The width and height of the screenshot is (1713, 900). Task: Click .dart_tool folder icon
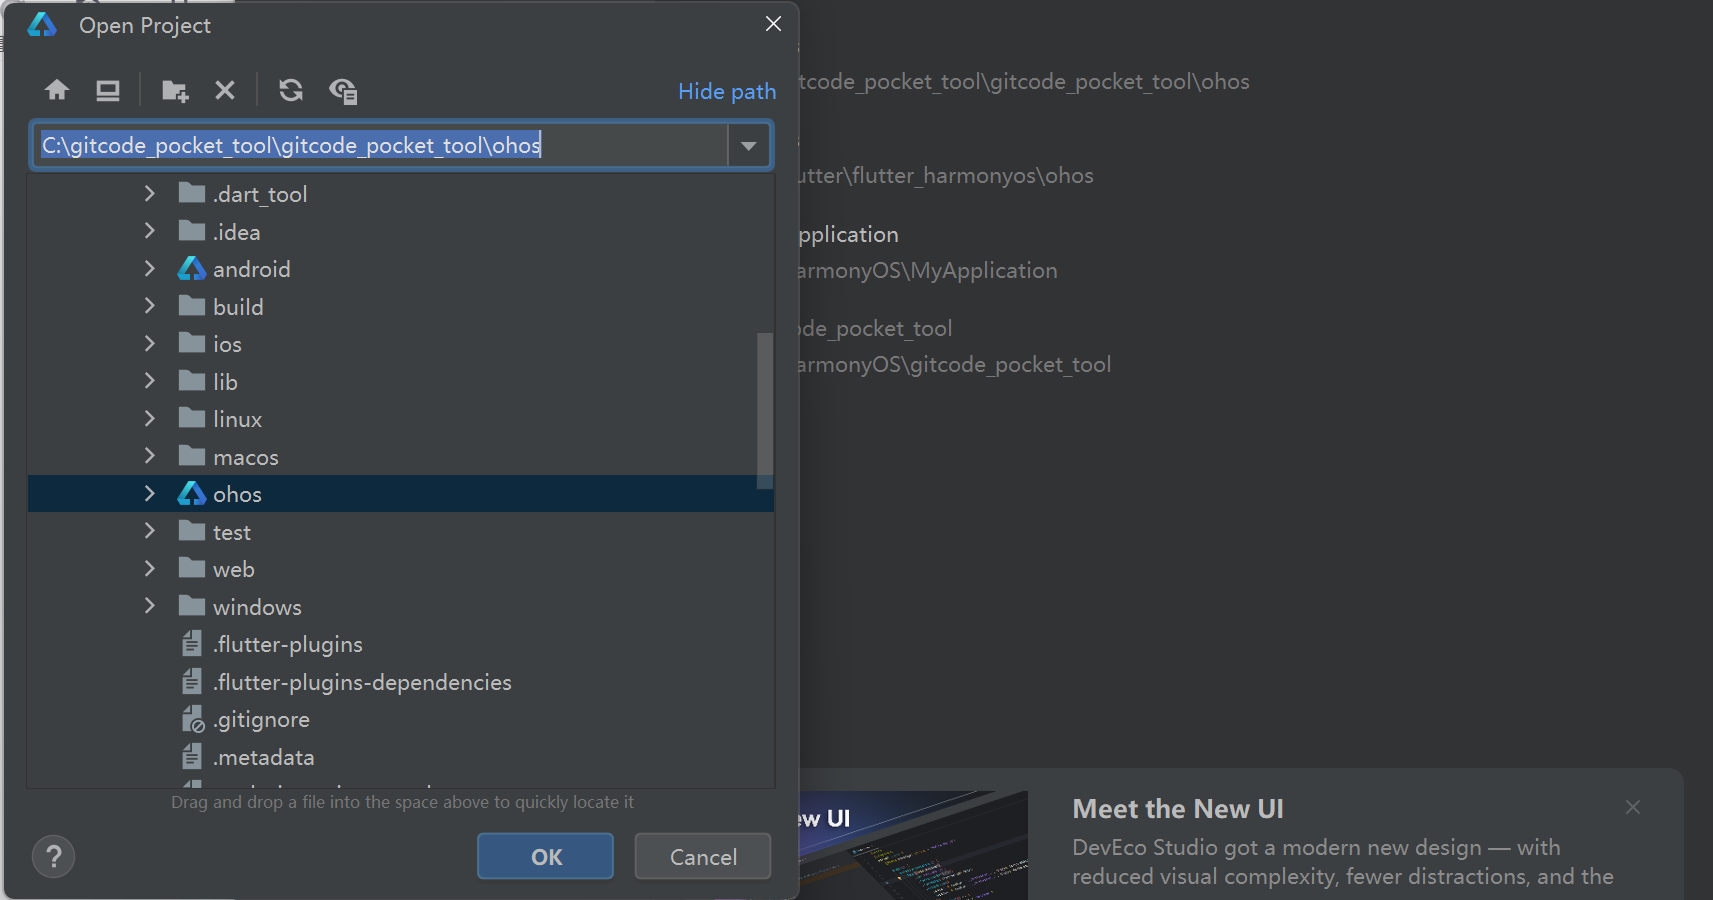click(x=192, y=193)
